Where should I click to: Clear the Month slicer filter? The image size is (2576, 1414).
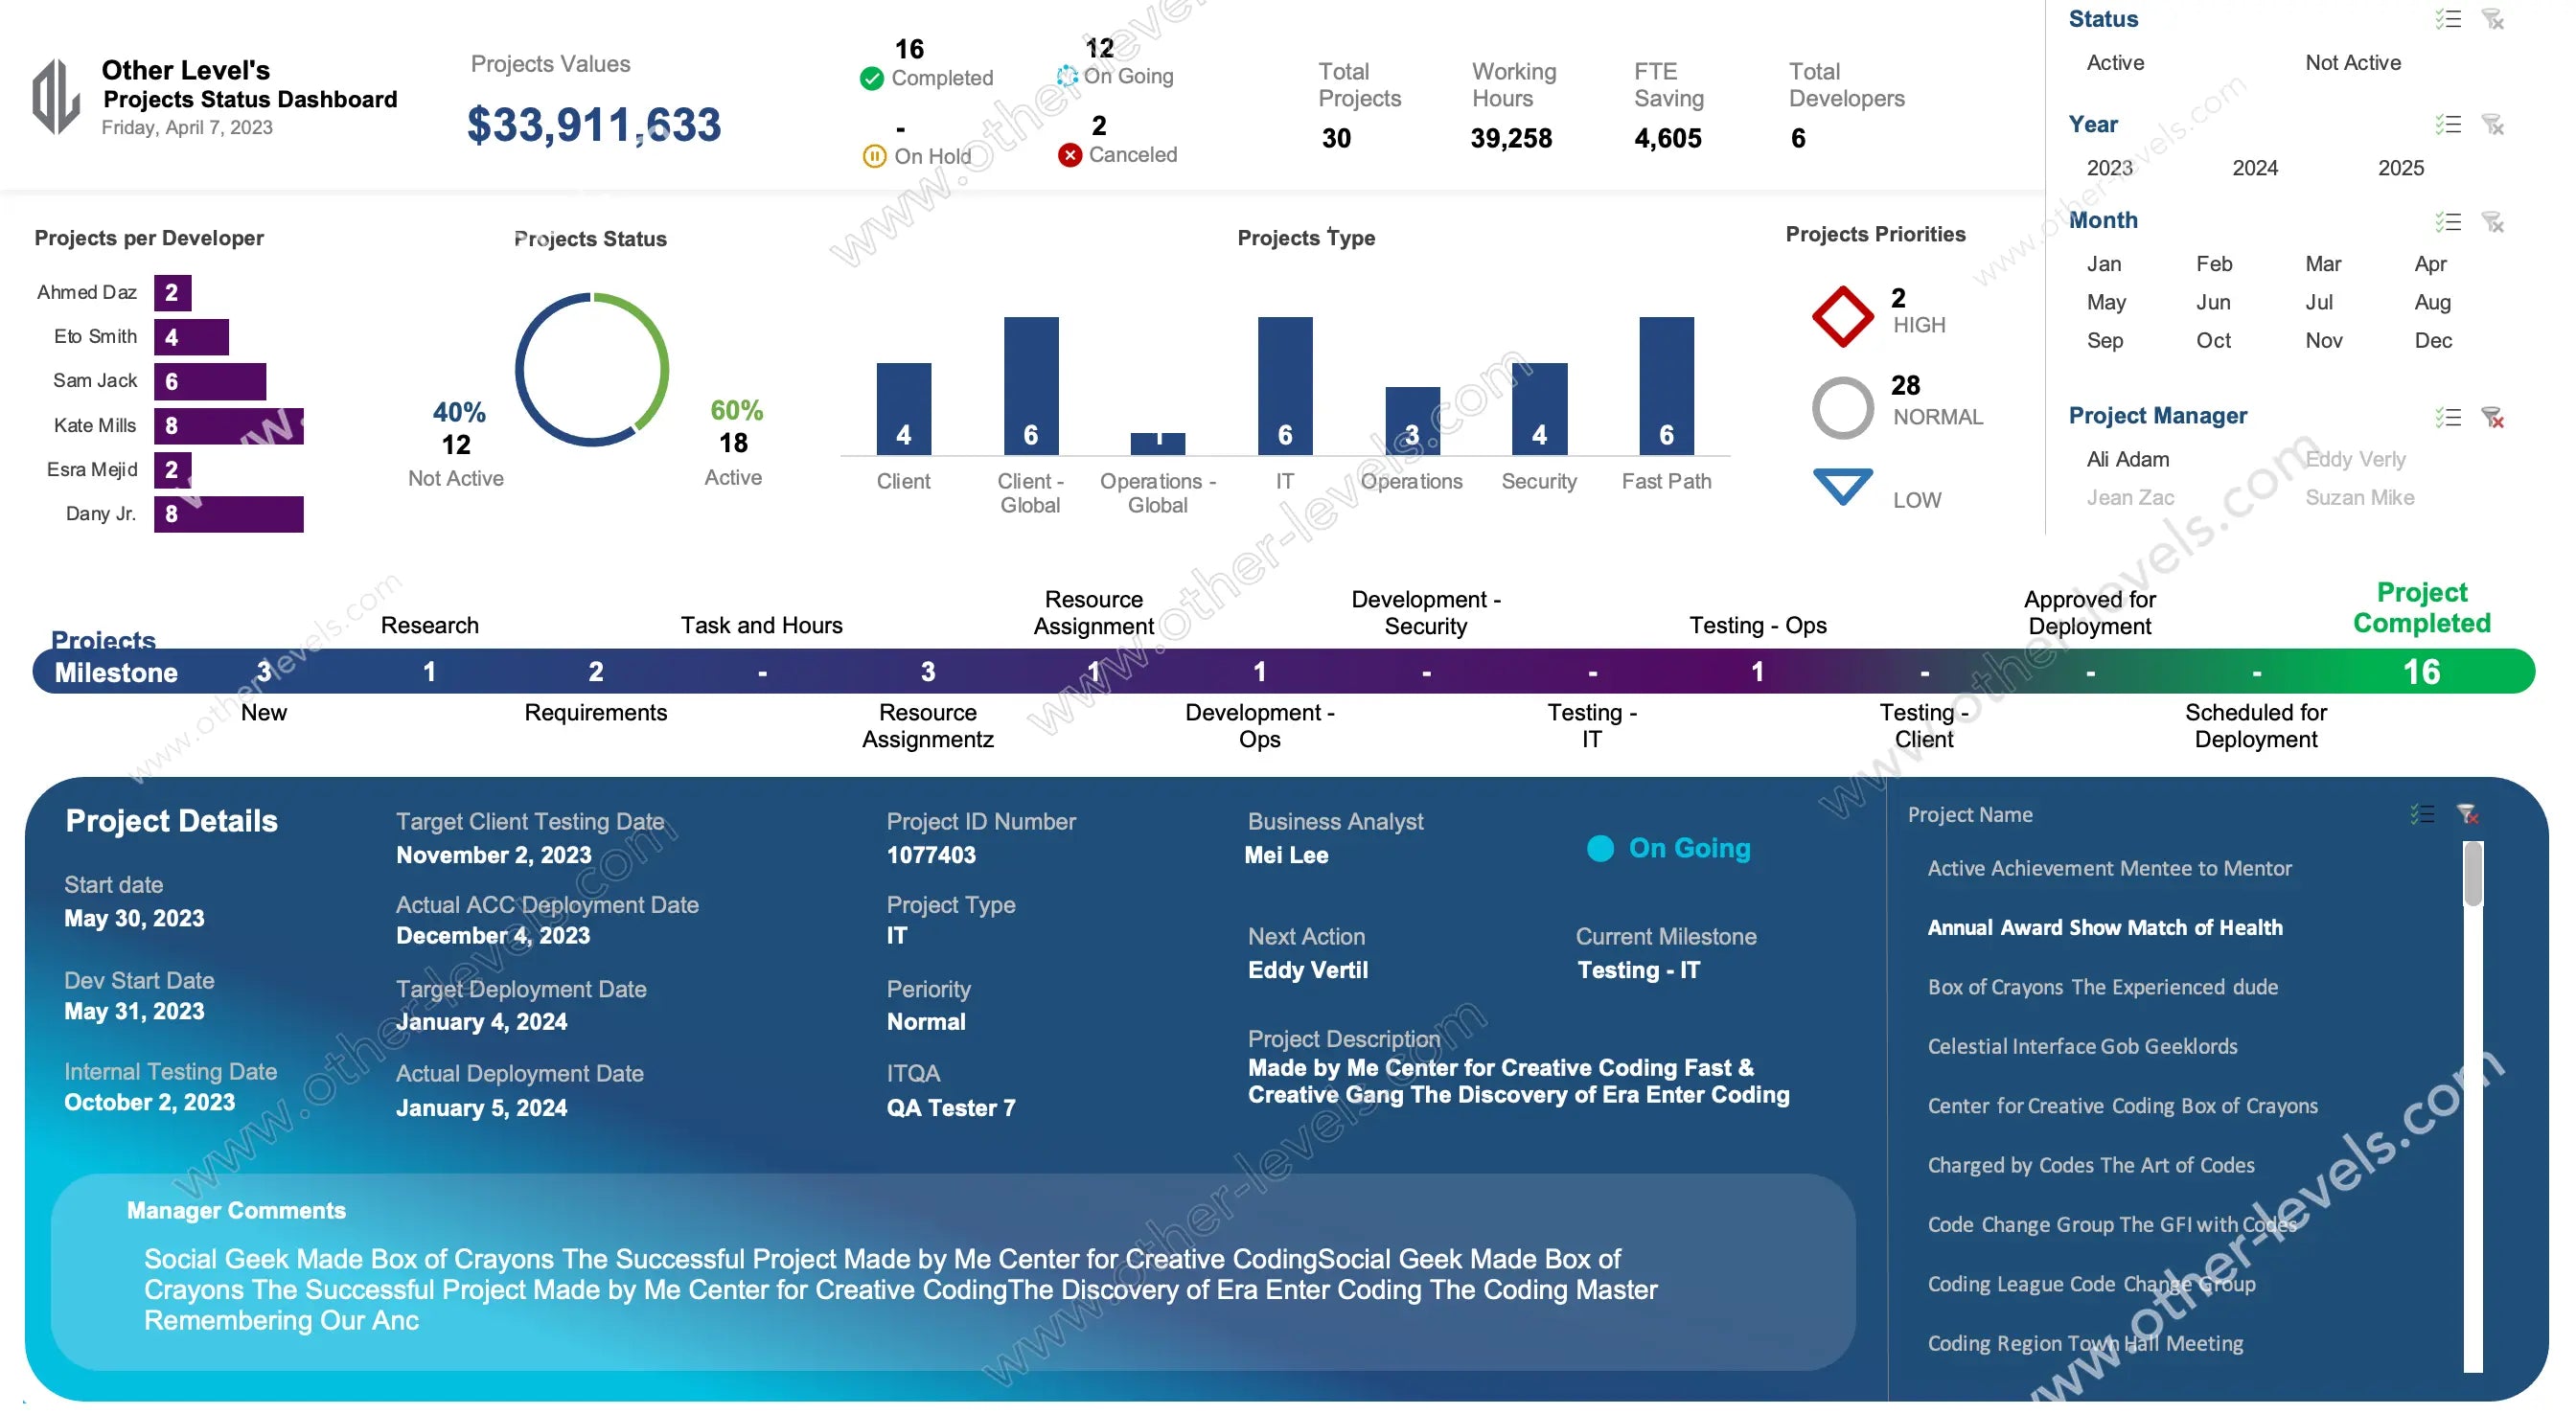pos(2493,221)
